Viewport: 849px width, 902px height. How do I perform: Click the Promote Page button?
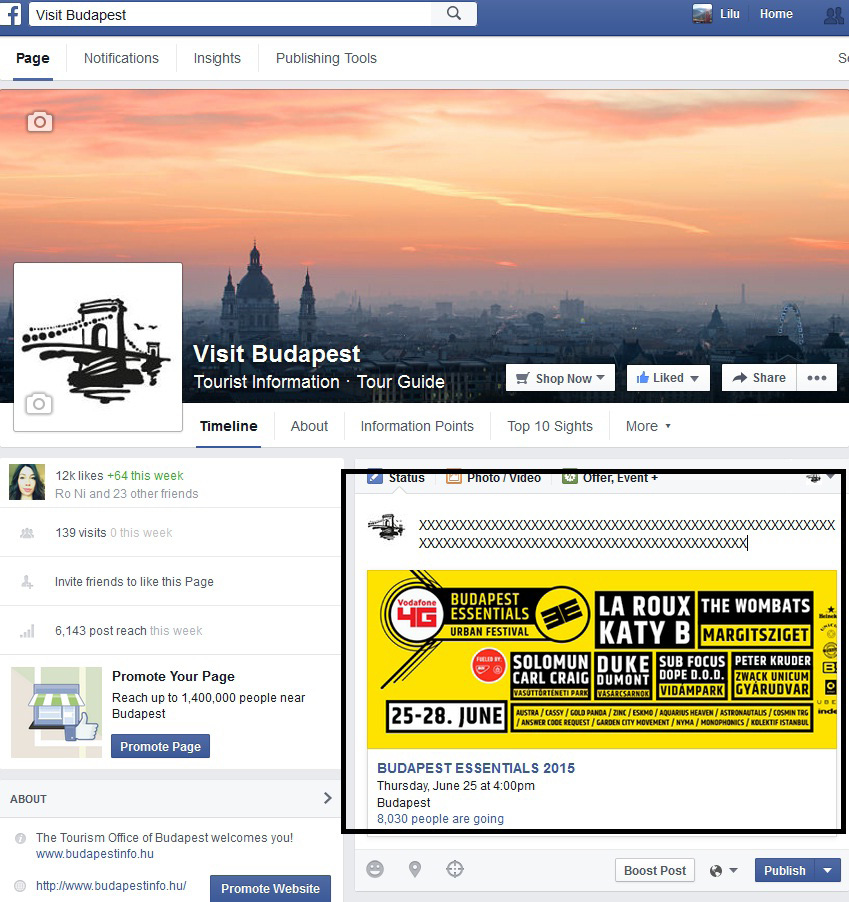160,746
